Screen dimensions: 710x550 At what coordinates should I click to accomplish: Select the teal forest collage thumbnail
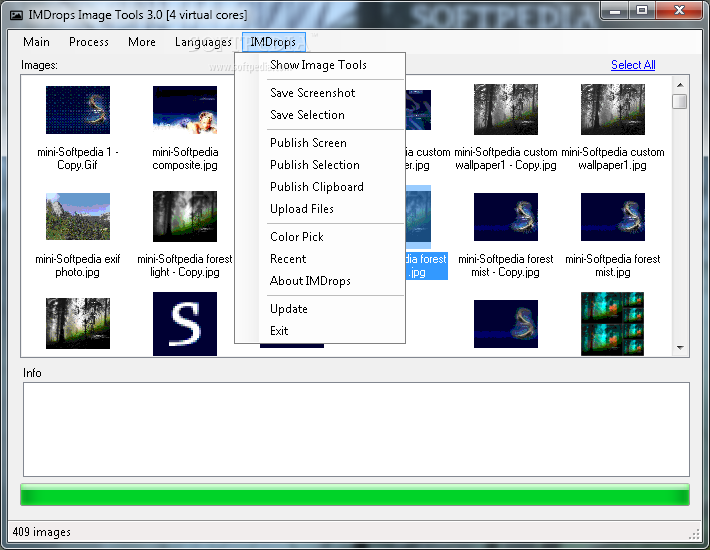point(613,324)
